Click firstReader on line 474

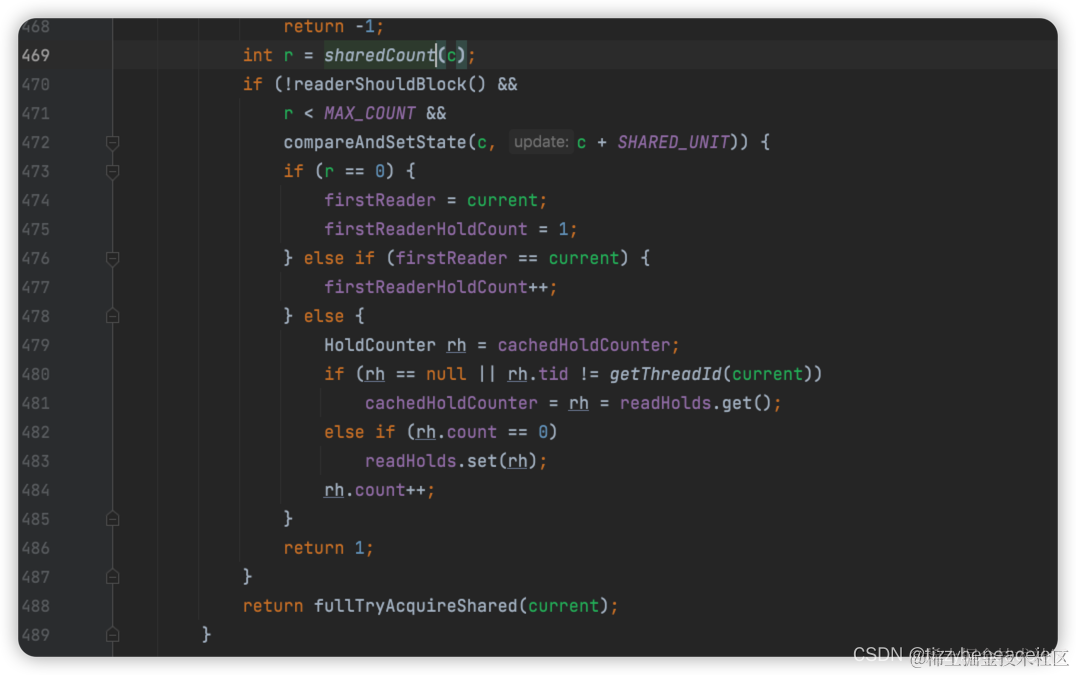380,200
